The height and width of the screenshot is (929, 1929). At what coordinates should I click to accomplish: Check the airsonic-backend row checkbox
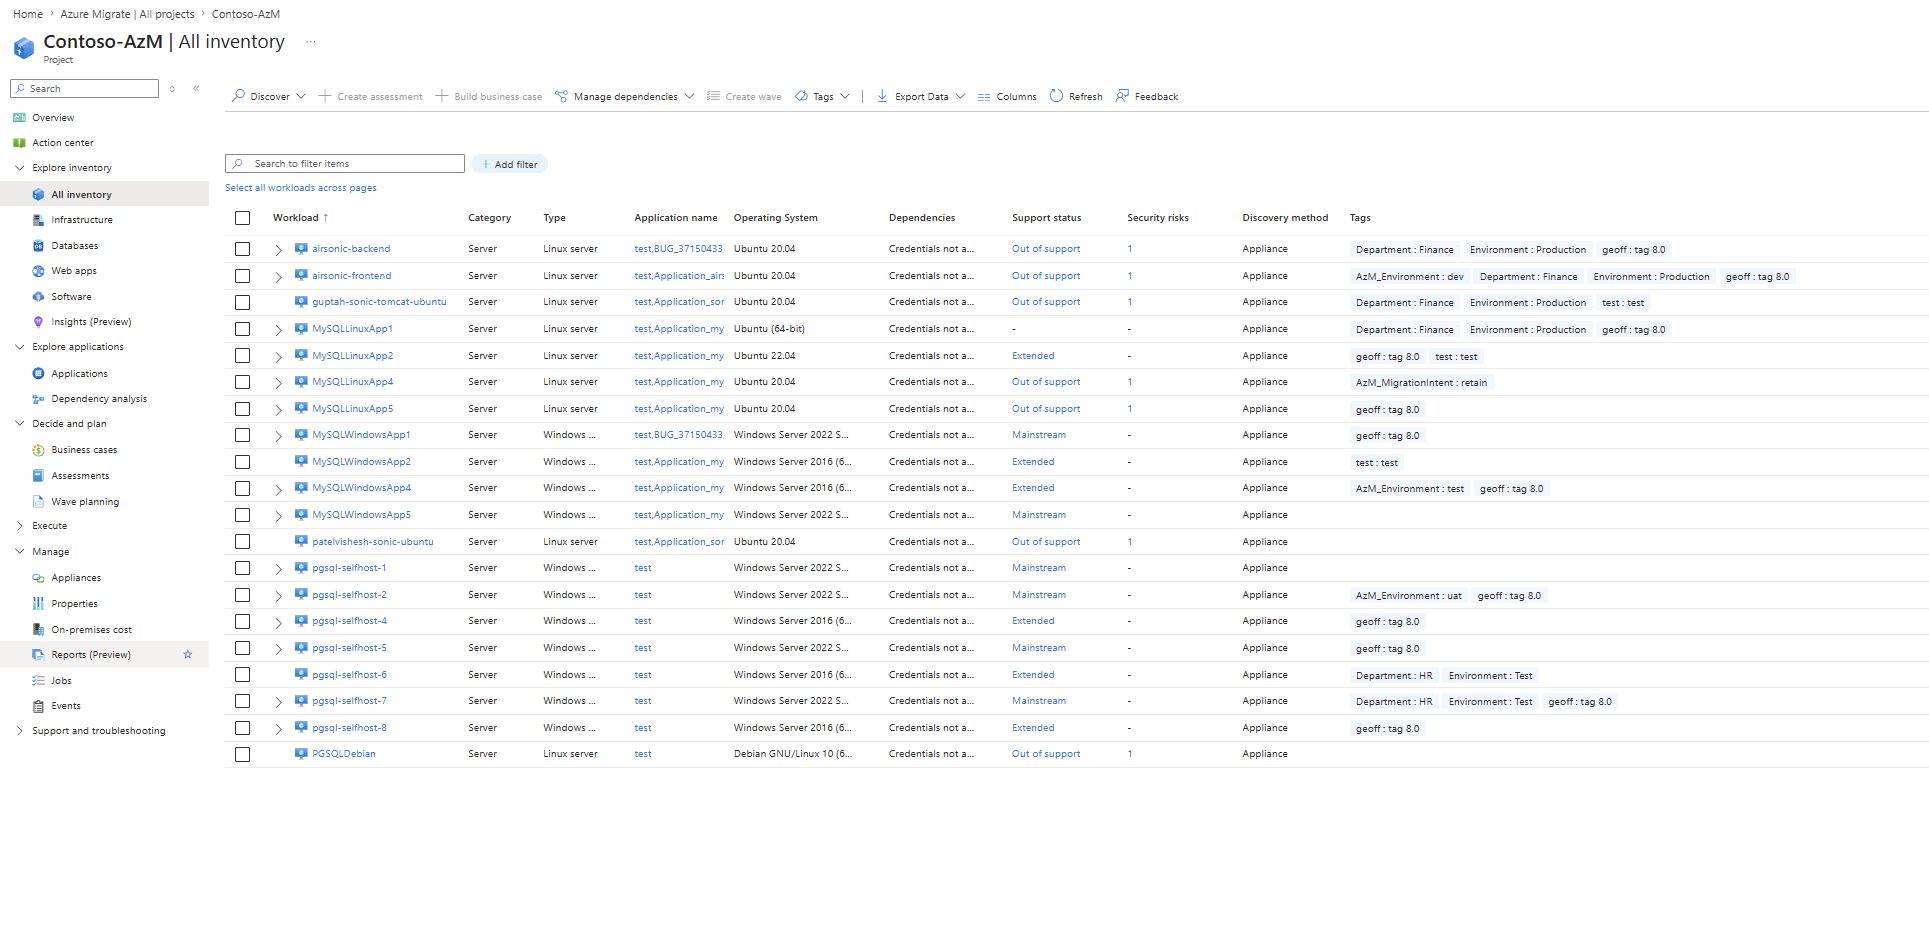[242, 249]
